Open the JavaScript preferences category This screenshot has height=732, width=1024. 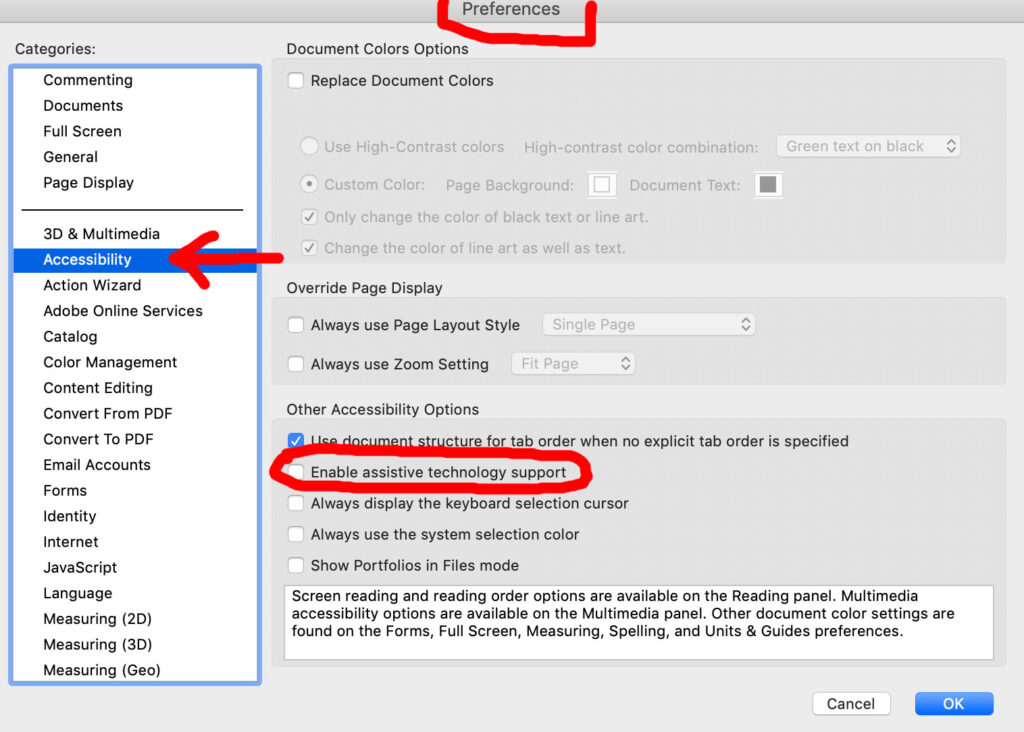click(x=80, y=567)
